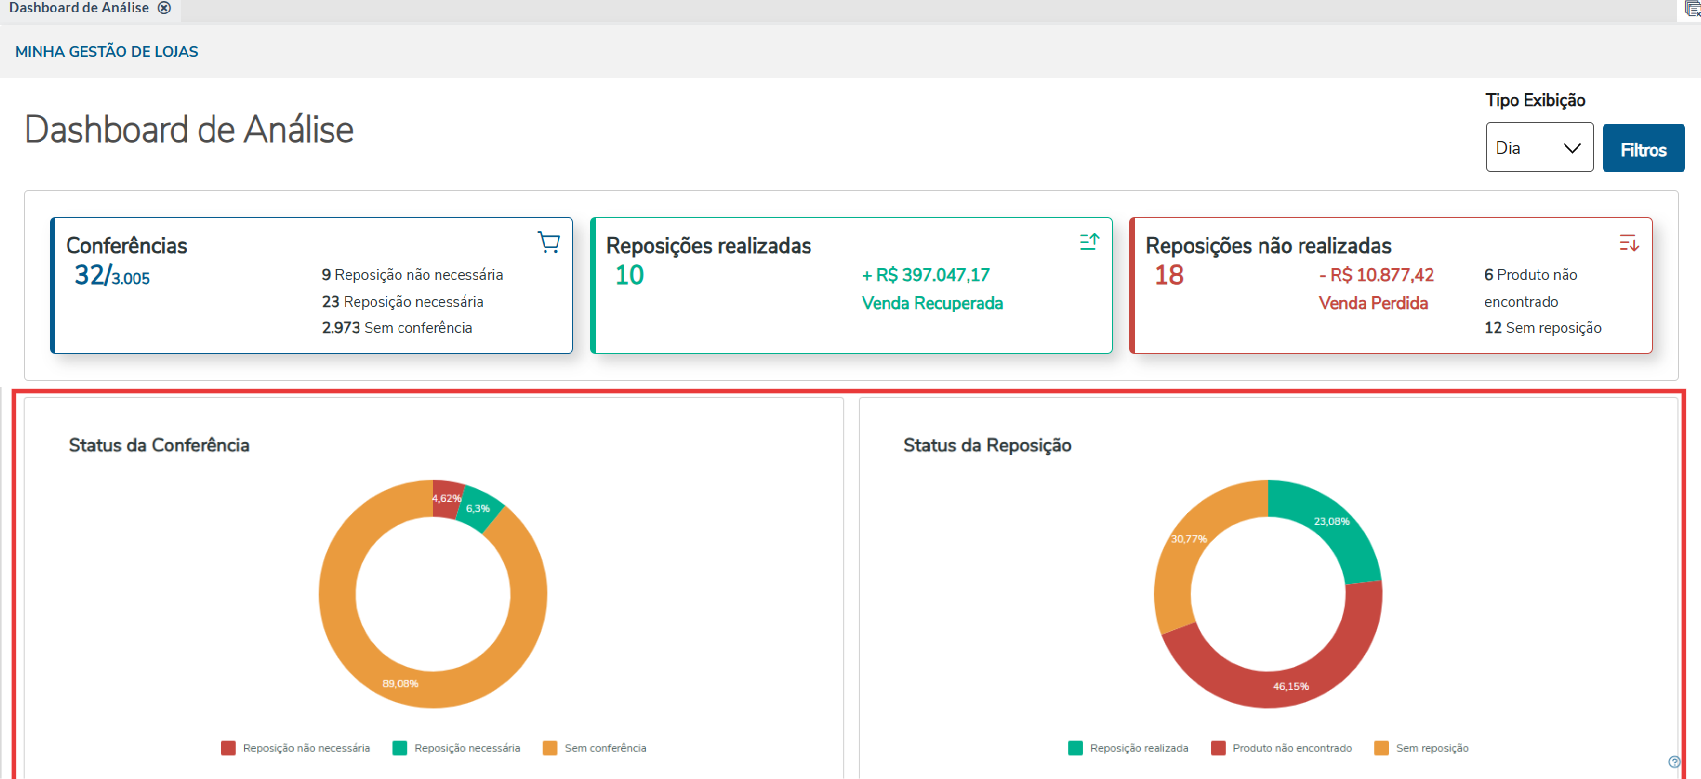Click the number 10 in Reposições realizadas

pos(629,275)
